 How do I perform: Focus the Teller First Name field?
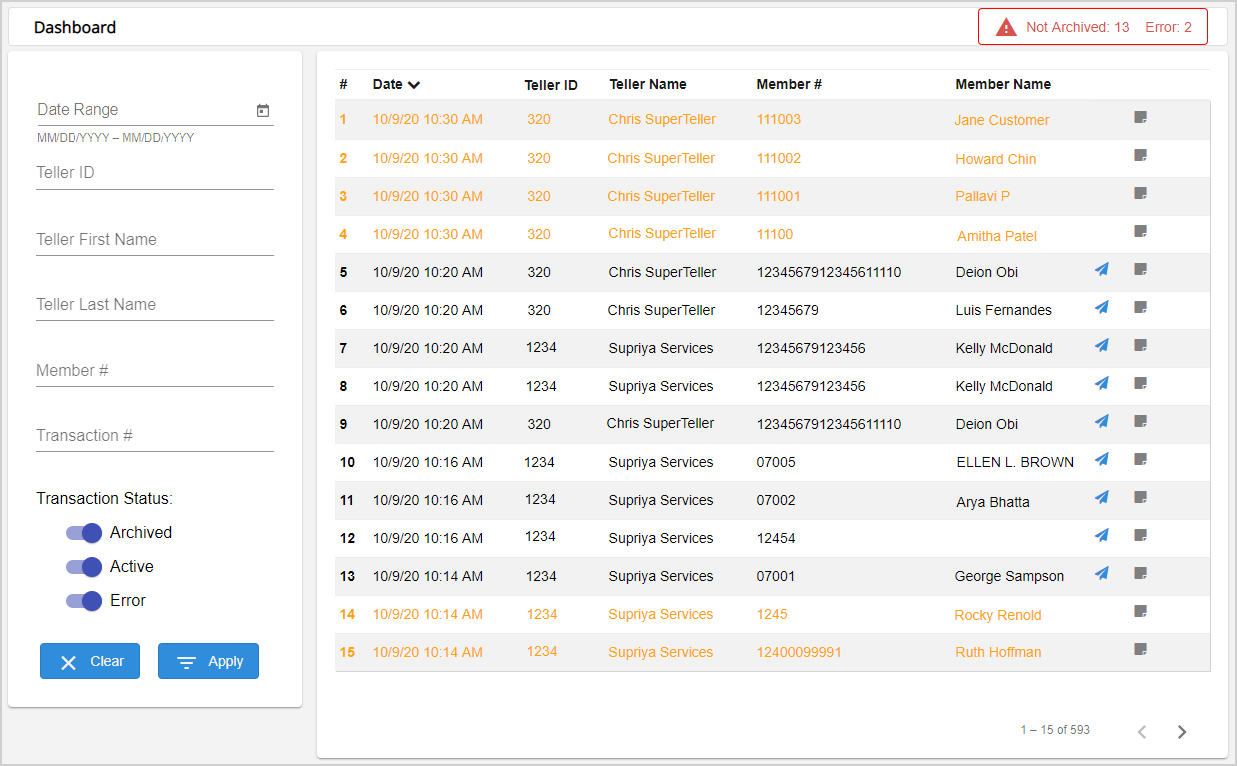pos(155,240)
